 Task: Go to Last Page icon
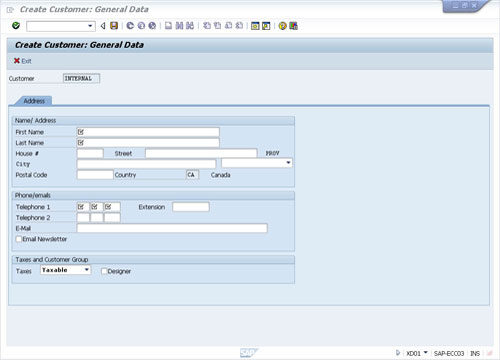pyautogui.click(x=239, y=26)
